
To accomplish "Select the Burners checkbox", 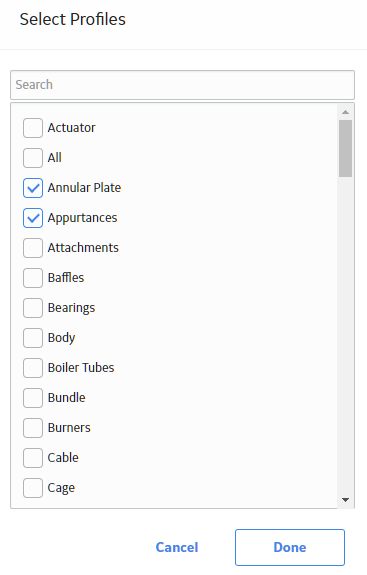I will (33, 428).
